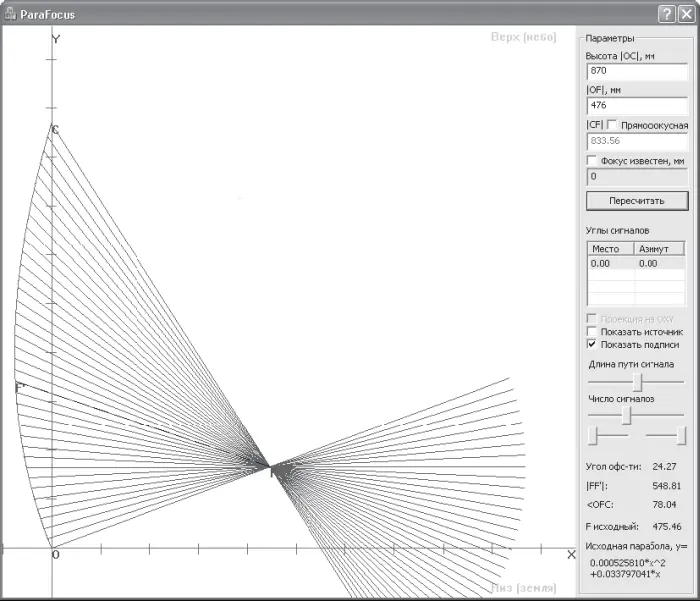The height and width of the screenshot is (601, 700).
Task: Click the origin 0 label on plot
Action: pos(56,555)
